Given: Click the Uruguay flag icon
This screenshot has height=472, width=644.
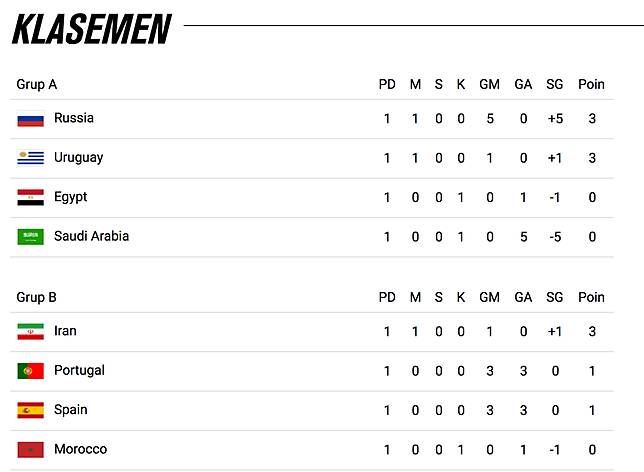Looking at the screenshot, I should 30,158.
